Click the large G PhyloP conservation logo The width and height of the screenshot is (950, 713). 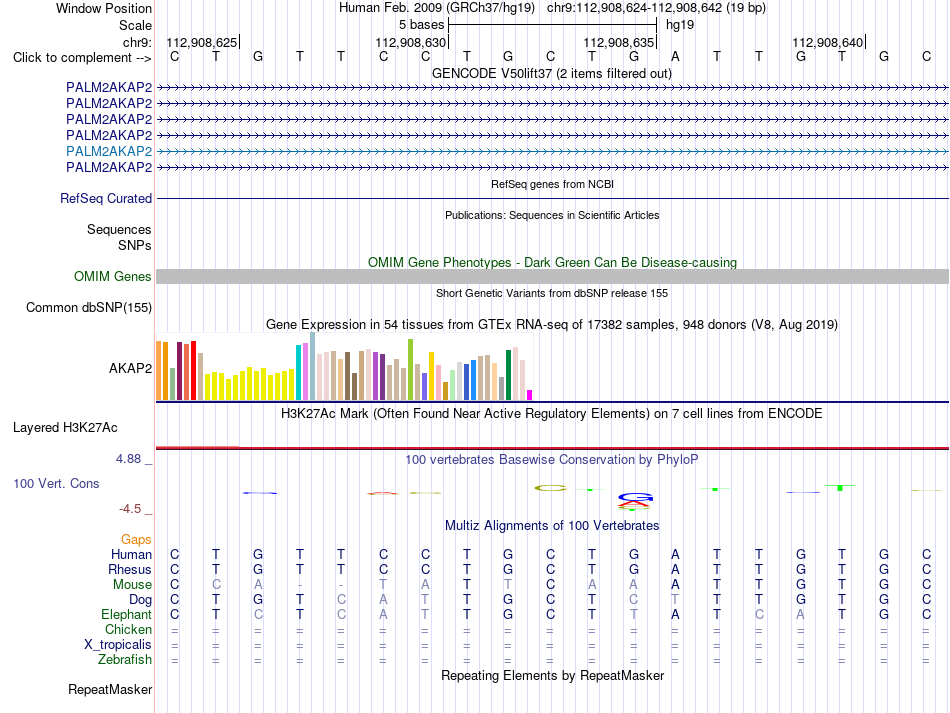click(x=635, y=497)
